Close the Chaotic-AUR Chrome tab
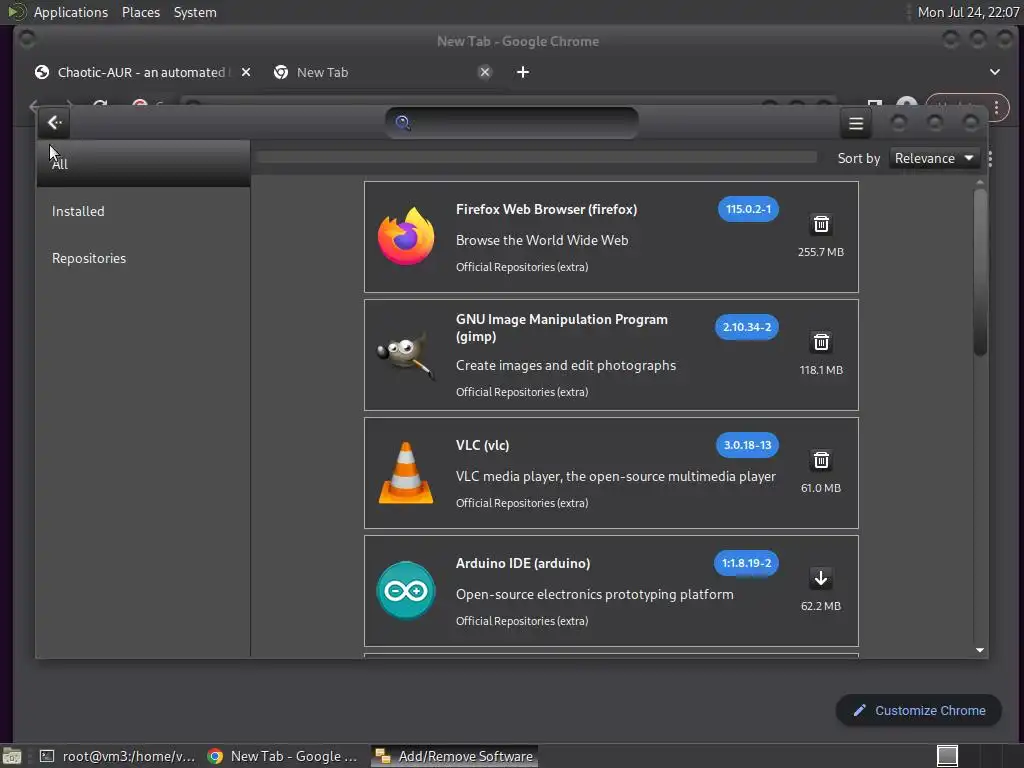The image size is (1024, 768). 246,72
